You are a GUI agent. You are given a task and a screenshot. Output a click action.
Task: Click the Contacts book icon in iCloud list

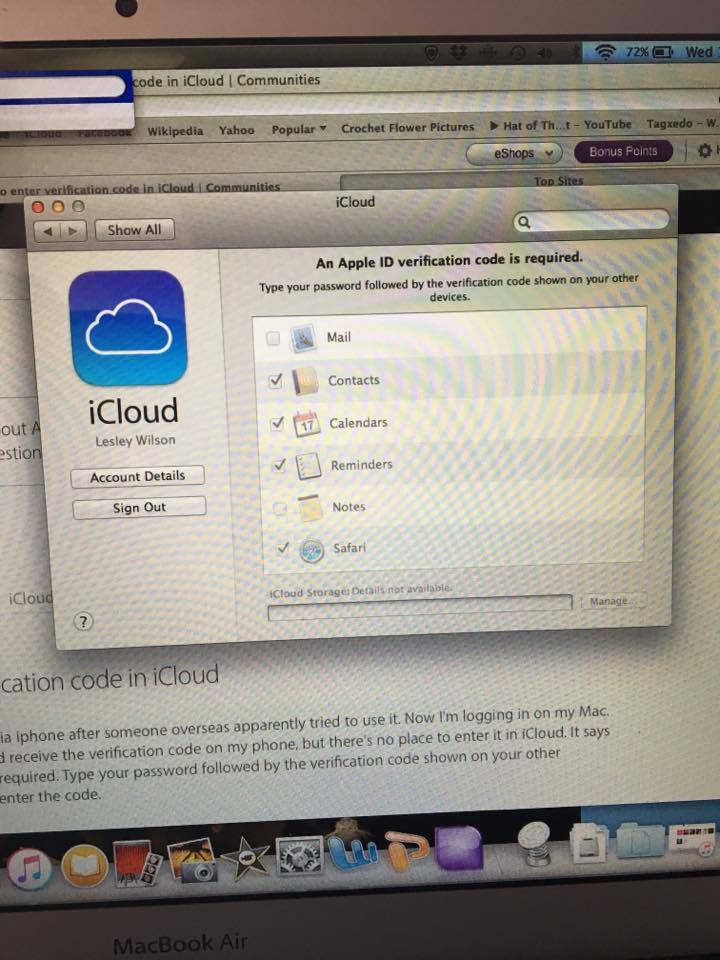pos(305,381)
